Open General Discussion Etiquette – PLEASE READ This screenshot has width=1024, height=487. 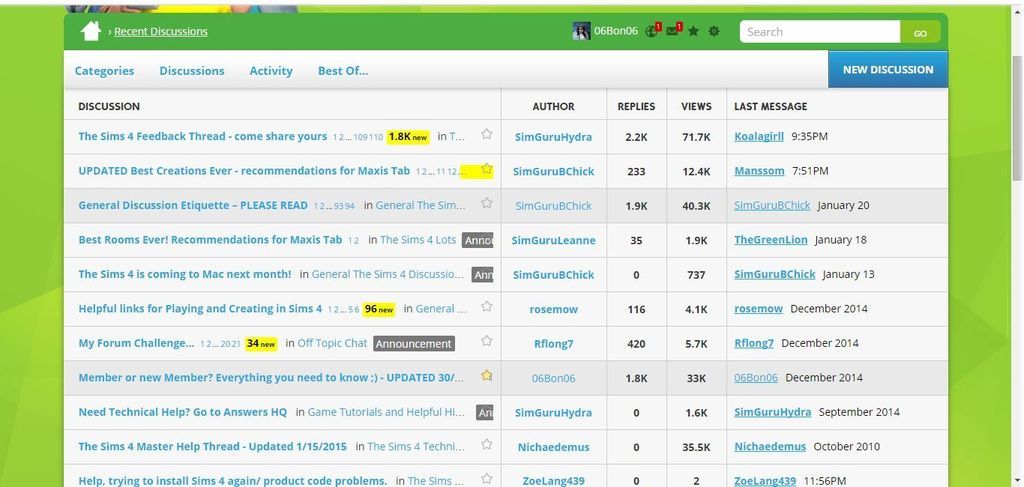[x=193, y=205]
